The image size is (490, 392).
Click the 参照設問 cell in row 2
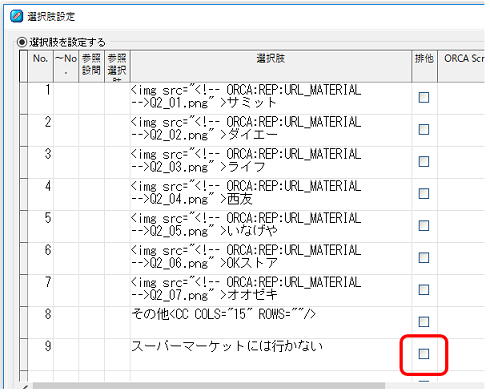click(x=92, y=130)
